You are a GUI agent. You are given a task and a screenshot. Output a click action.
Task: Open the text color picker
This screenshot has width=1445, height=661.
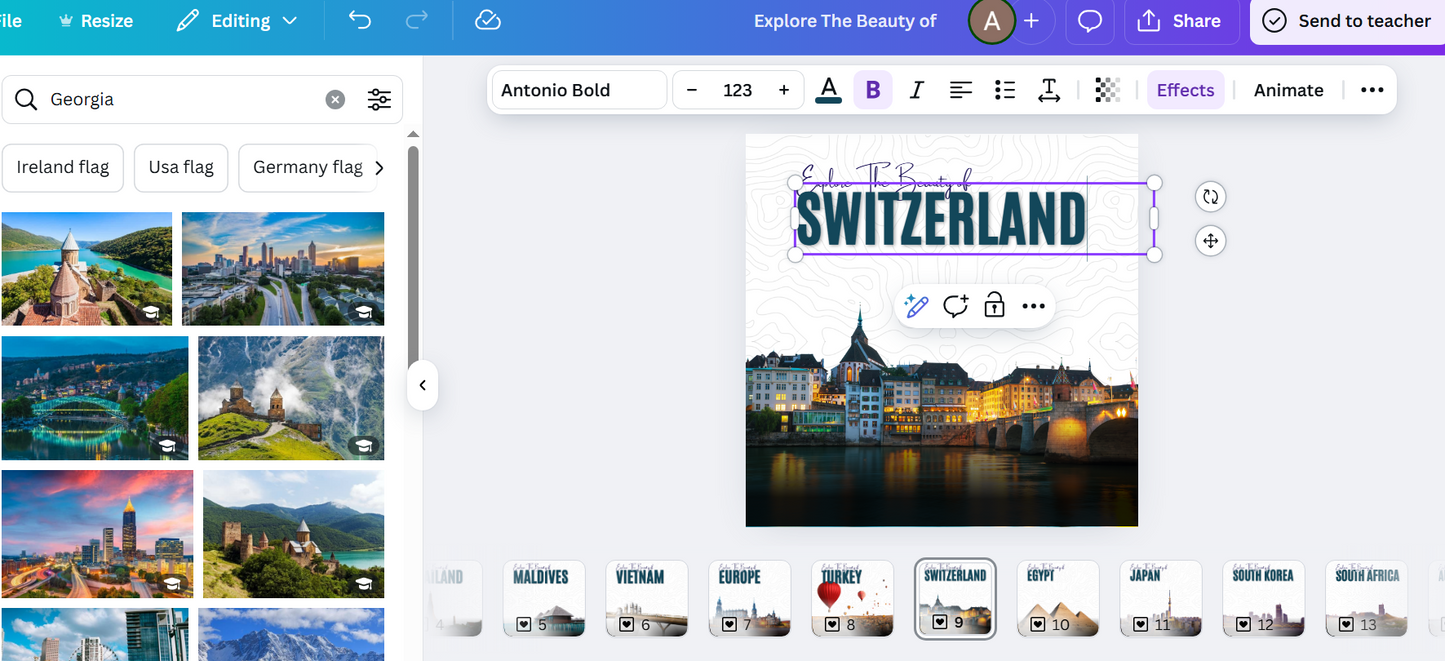pos(828,89)
